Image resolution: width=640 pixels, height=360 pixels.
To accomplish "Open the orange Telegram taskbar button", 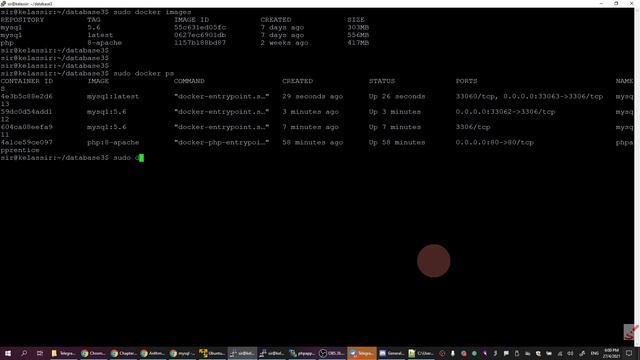I will (362, 353).
